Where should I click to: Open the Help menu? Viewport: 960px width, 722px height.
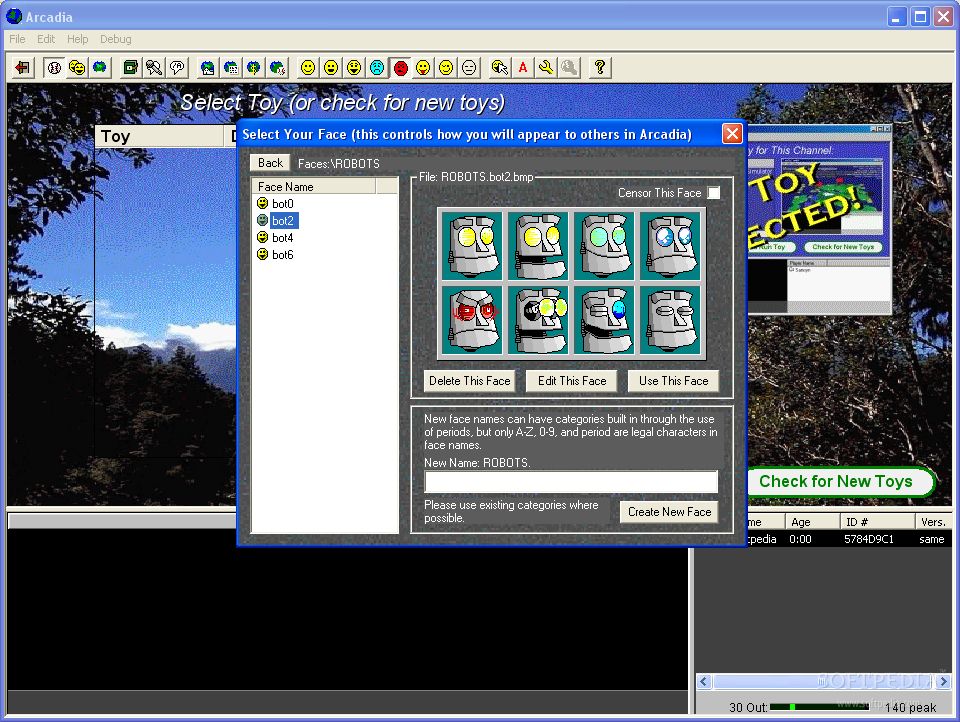(x=78, y=39)
